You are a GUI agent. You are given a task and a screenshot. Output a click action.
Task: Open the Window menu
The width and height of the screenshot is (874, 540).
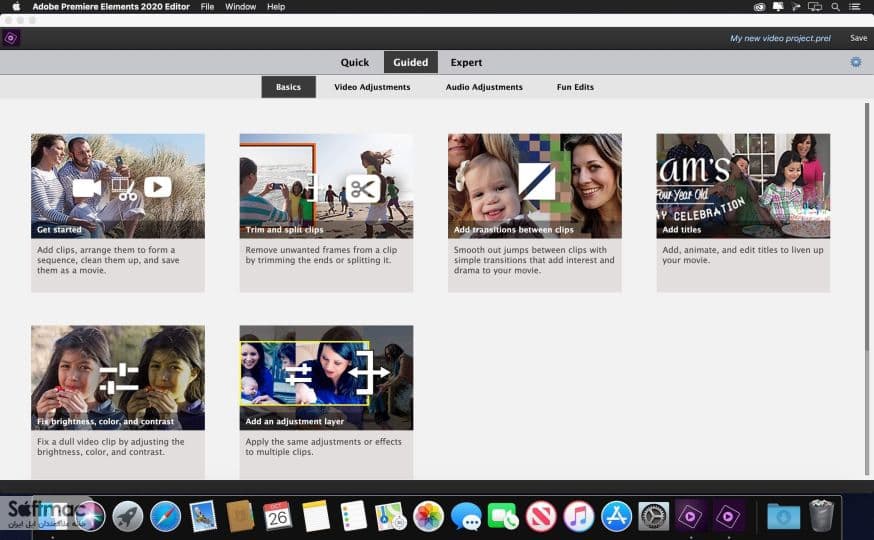coord(240,7)
